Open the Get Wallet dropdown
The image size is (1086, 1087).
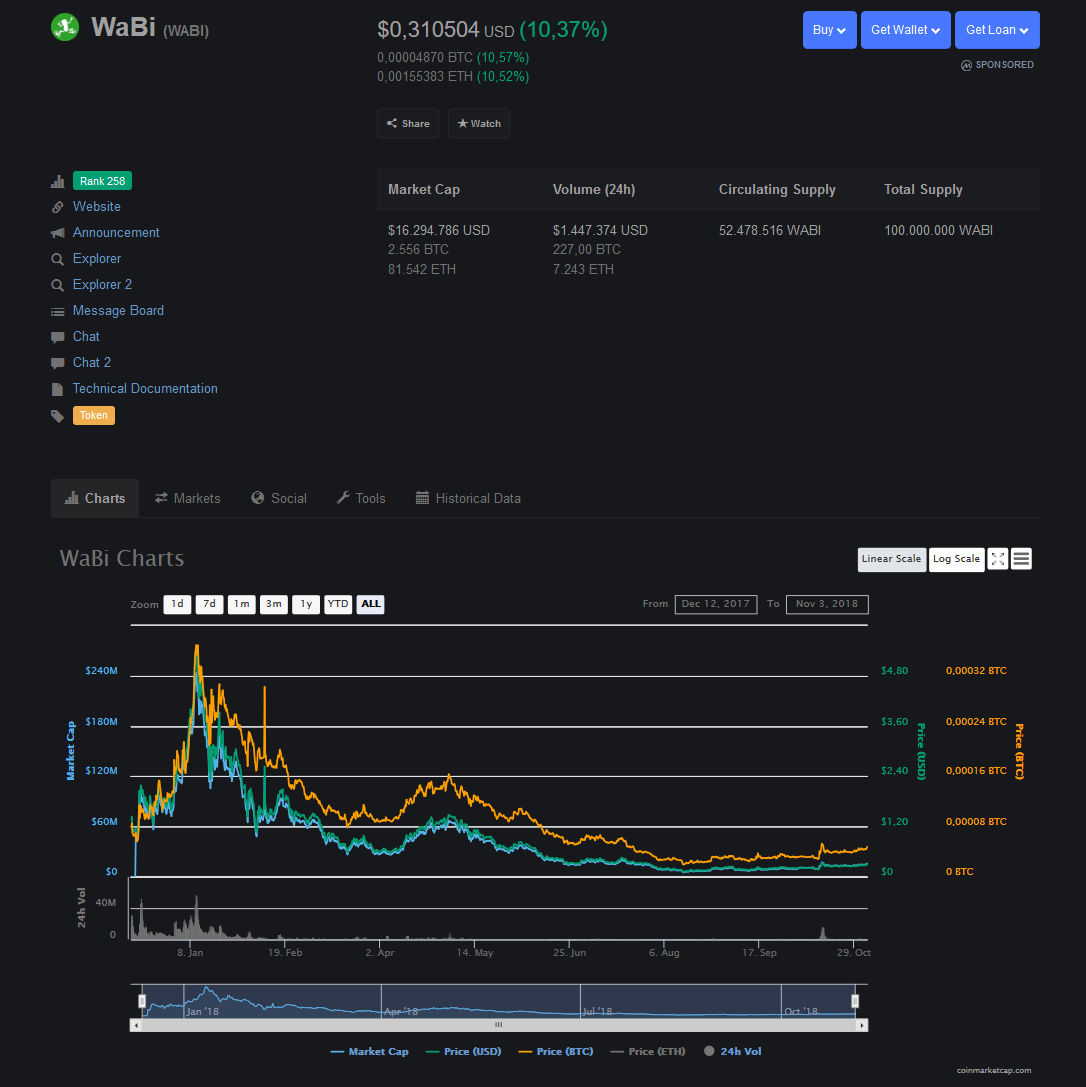tap(905, 30)
